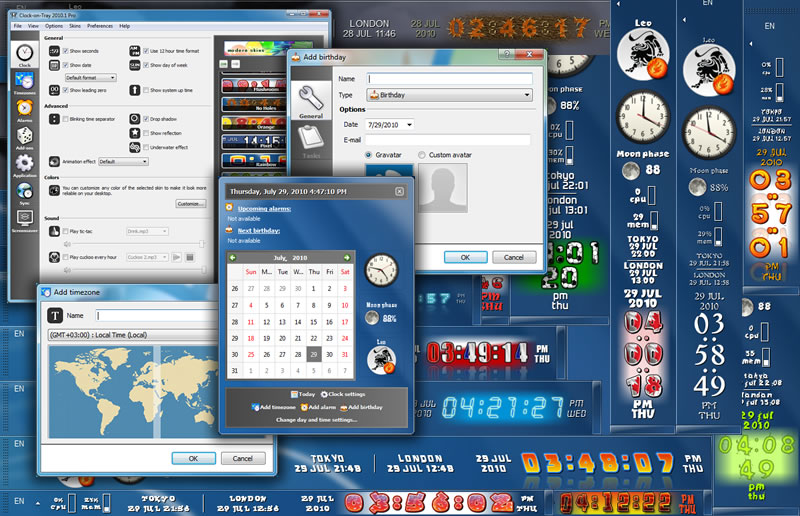
Task: Go to previous month in calendar
Action: 232,257
